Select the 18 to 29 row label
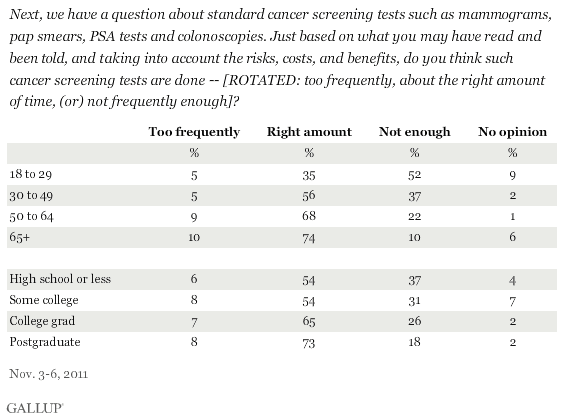 (x=31, y=174)
